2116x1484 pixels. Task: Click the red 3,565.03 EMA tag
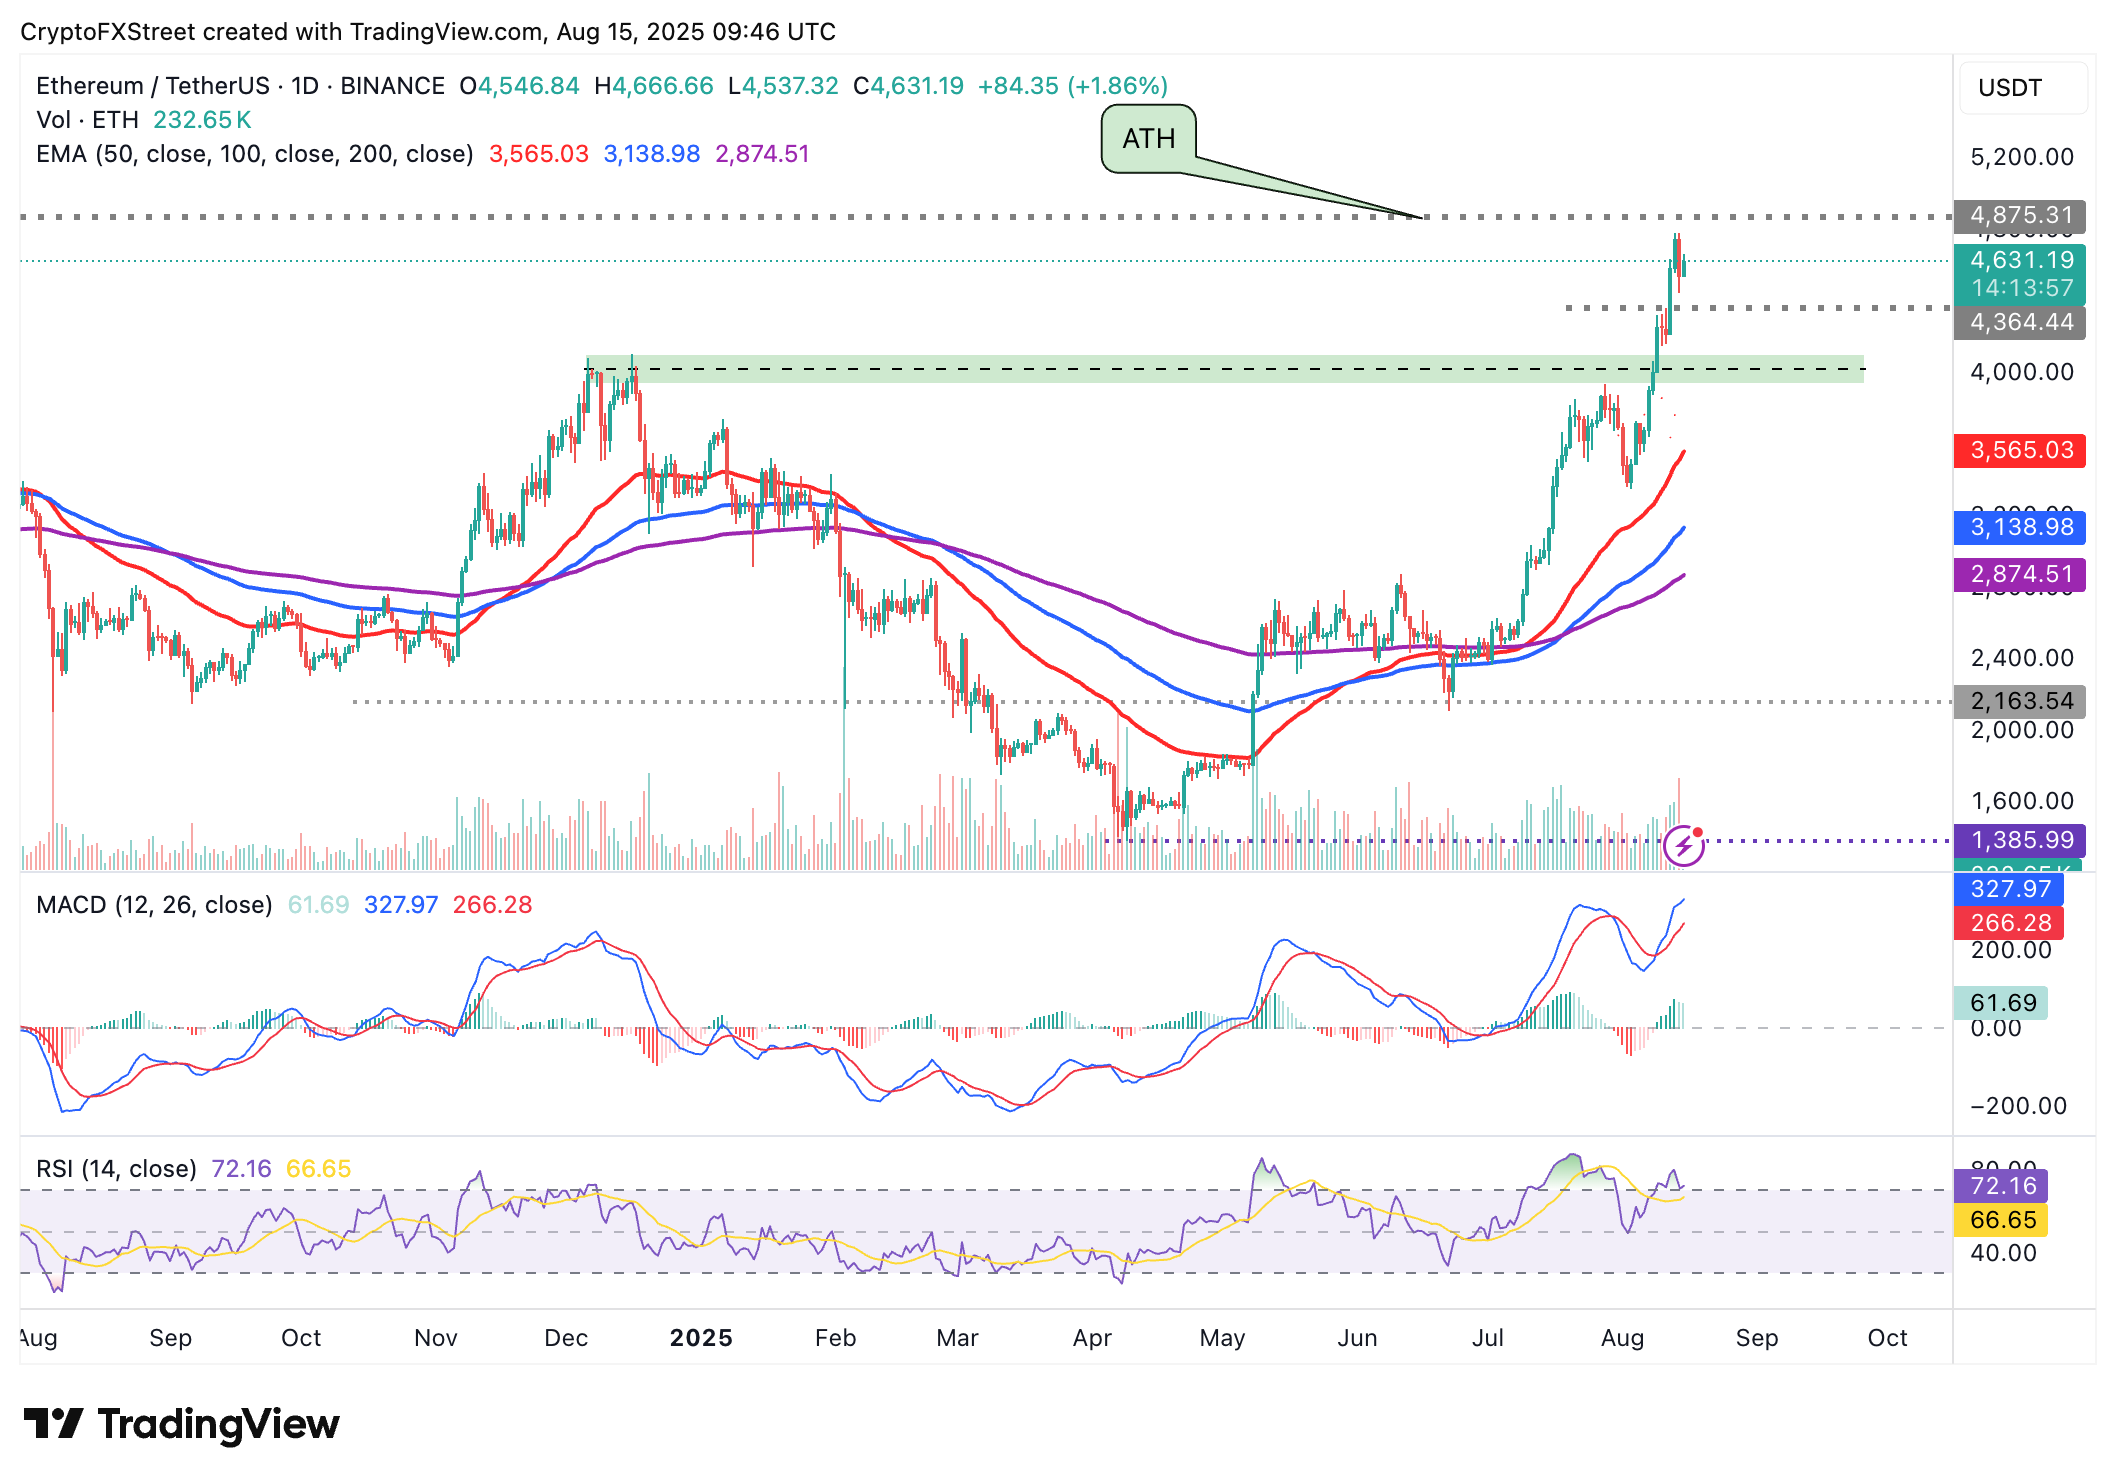[2019, 450]
